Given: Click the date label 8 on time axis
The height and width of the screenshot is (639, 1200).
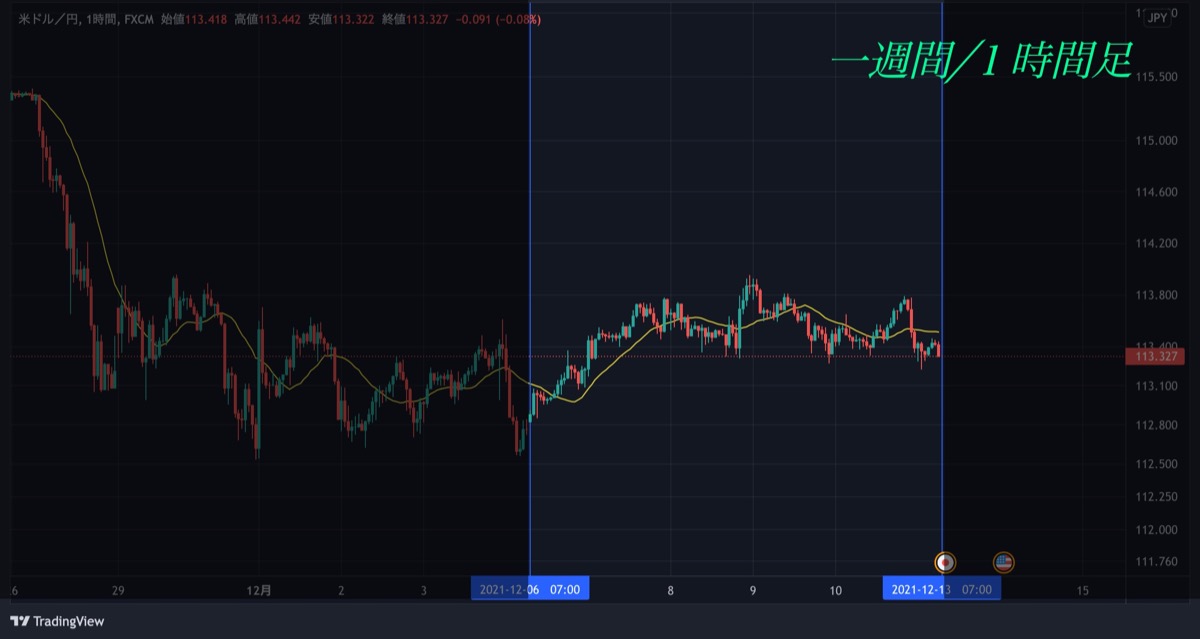Looking at the screenshot, I should [x=670, y=590].
